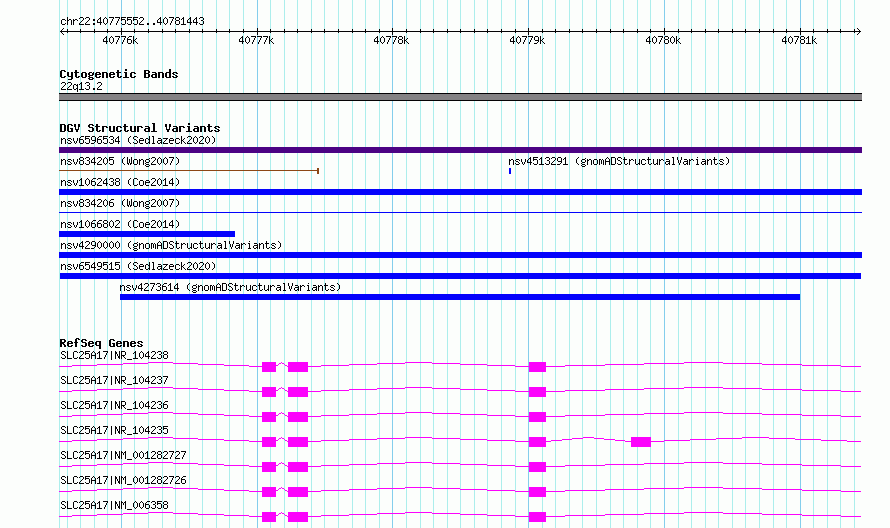Click the extra NR_104235 exon near 40780k
The width and height of the screenshot is (890, 528).
(641, 442)
